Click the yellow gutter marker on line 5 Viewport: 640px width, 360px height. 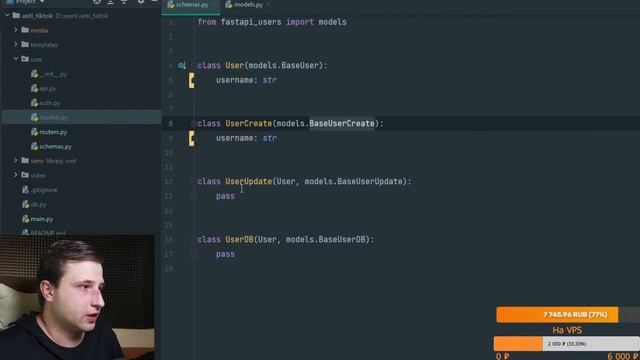pyautogui.click(x=191, y=80)
